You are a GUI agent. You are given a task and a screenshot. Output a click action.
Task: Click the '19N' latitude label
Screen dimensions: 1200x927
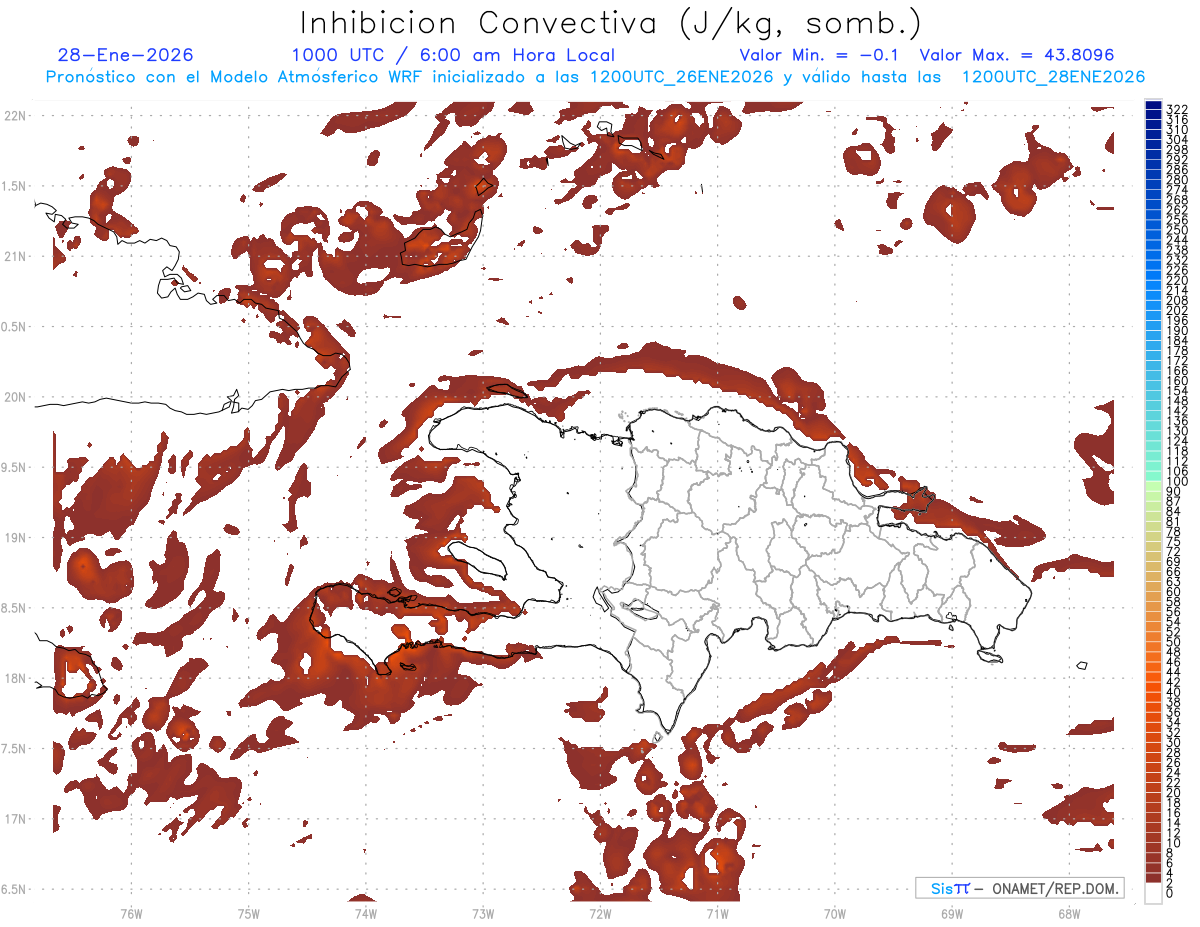coord(16,537)
